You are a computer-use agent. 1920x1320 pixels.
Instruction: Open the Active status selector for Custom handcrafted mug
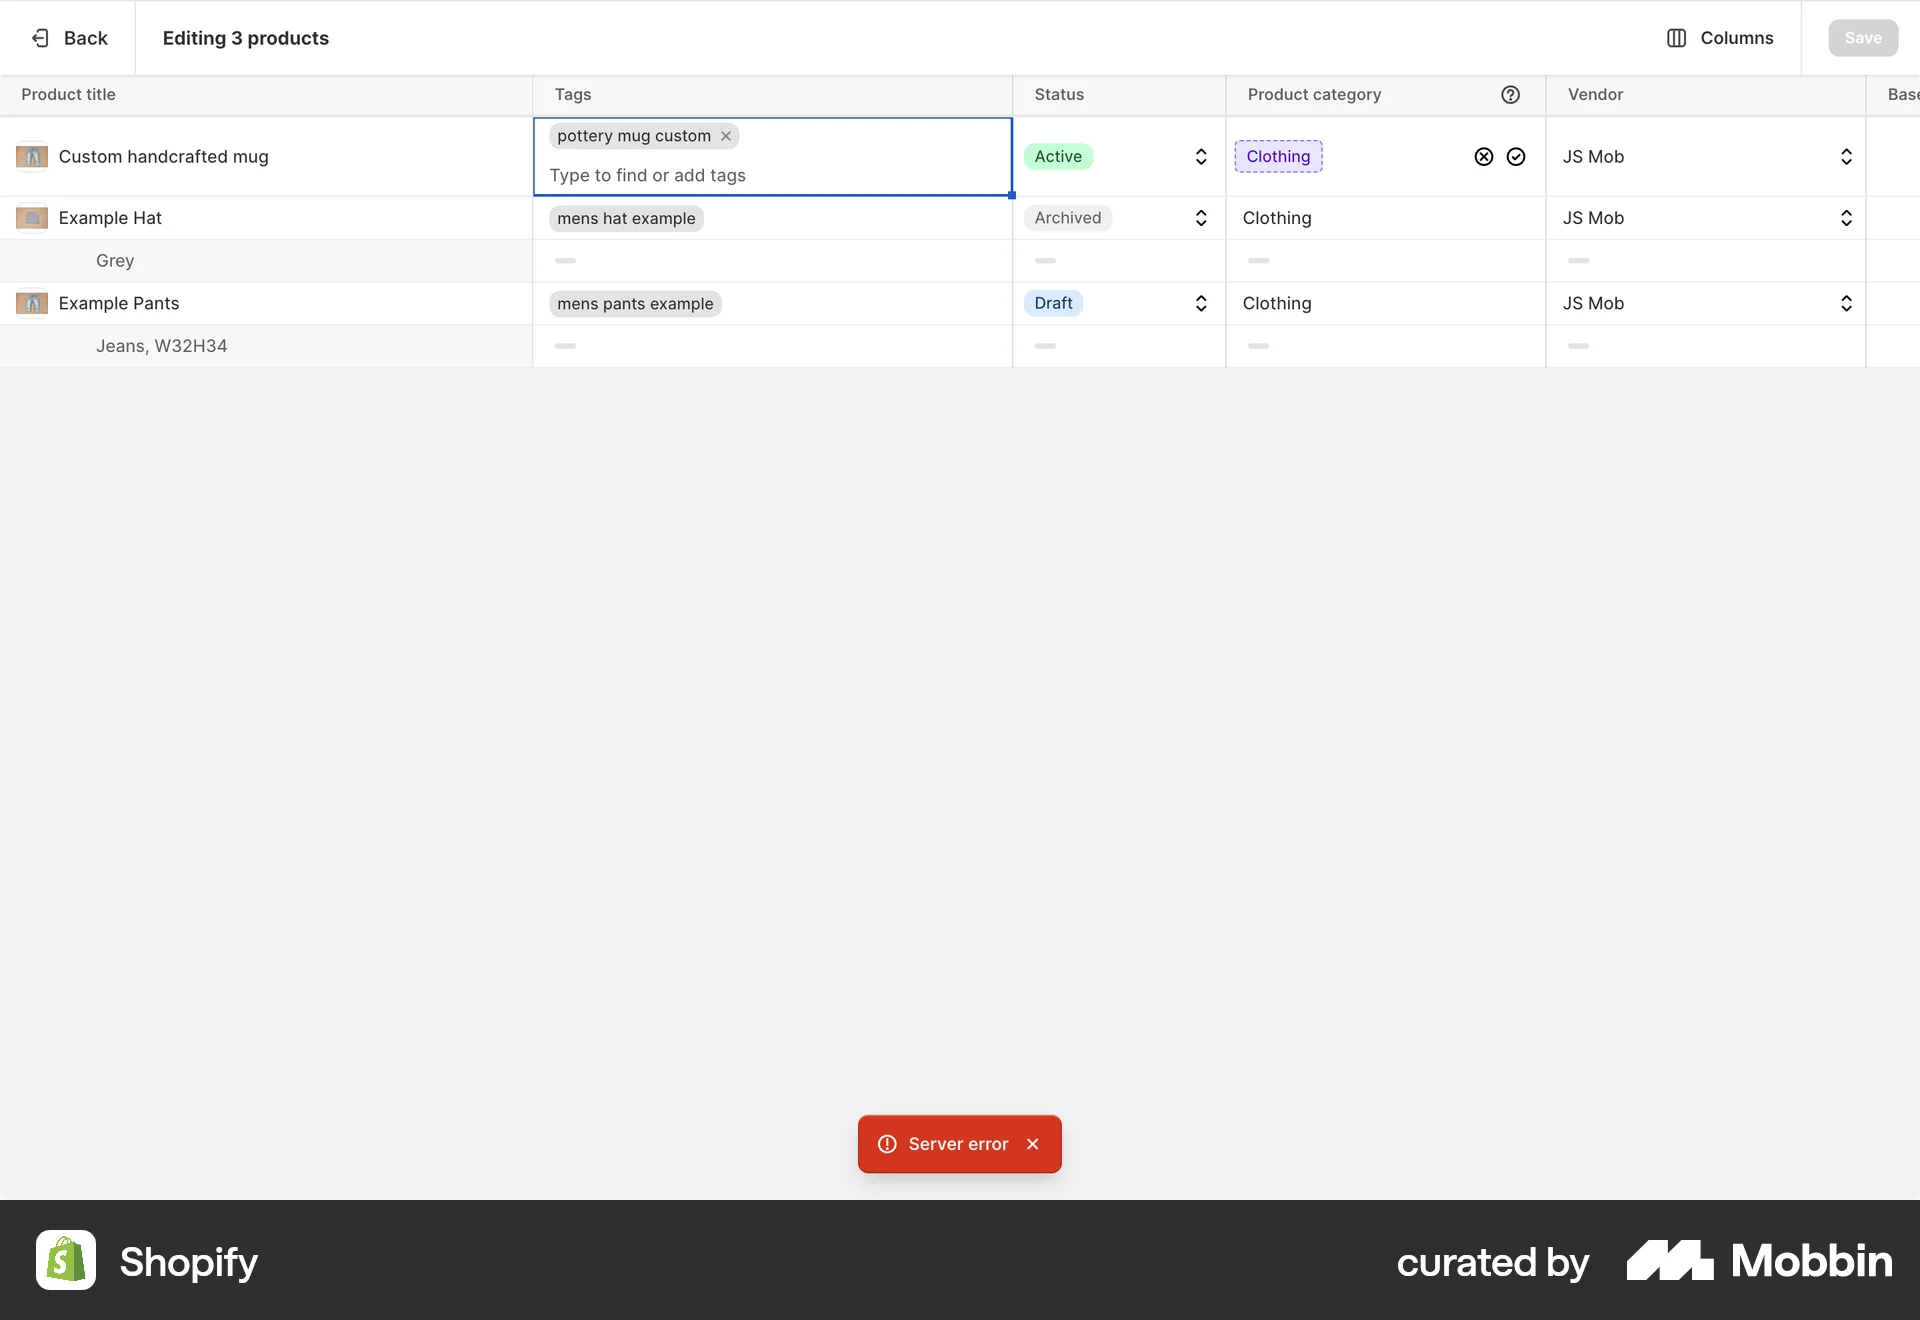(x=1200, y=157)
